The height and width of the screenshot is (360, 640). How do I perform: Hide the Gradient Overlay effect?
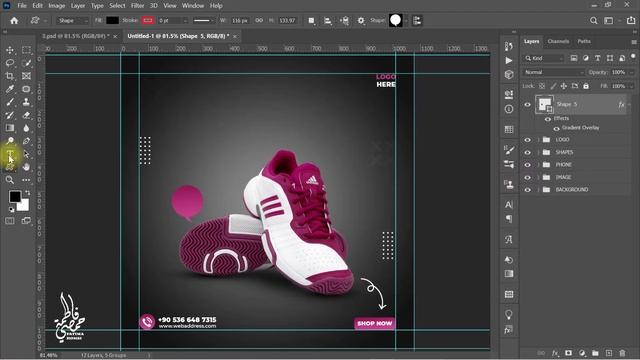tap(556, 128)
